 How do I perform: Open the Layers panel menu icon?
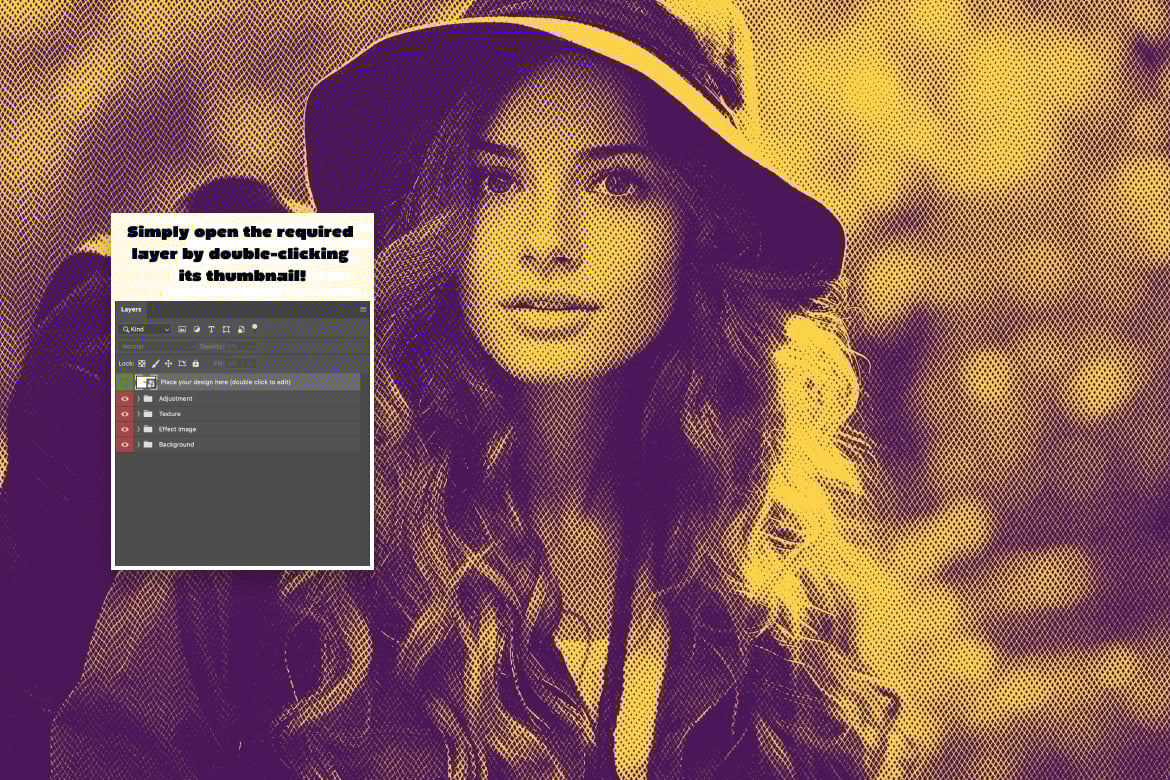pyautogui.click(x=363, y=309)
